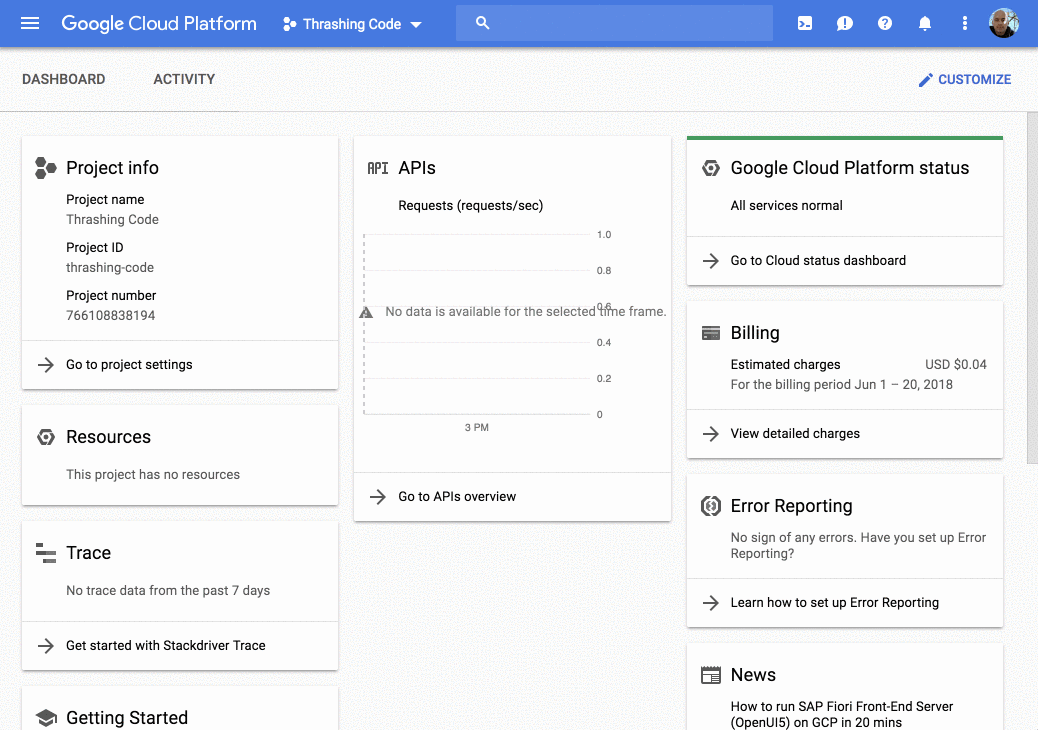Click the Getting Started graduation cap icon
Screen dimensions: 1038x730
coord(46,717)
